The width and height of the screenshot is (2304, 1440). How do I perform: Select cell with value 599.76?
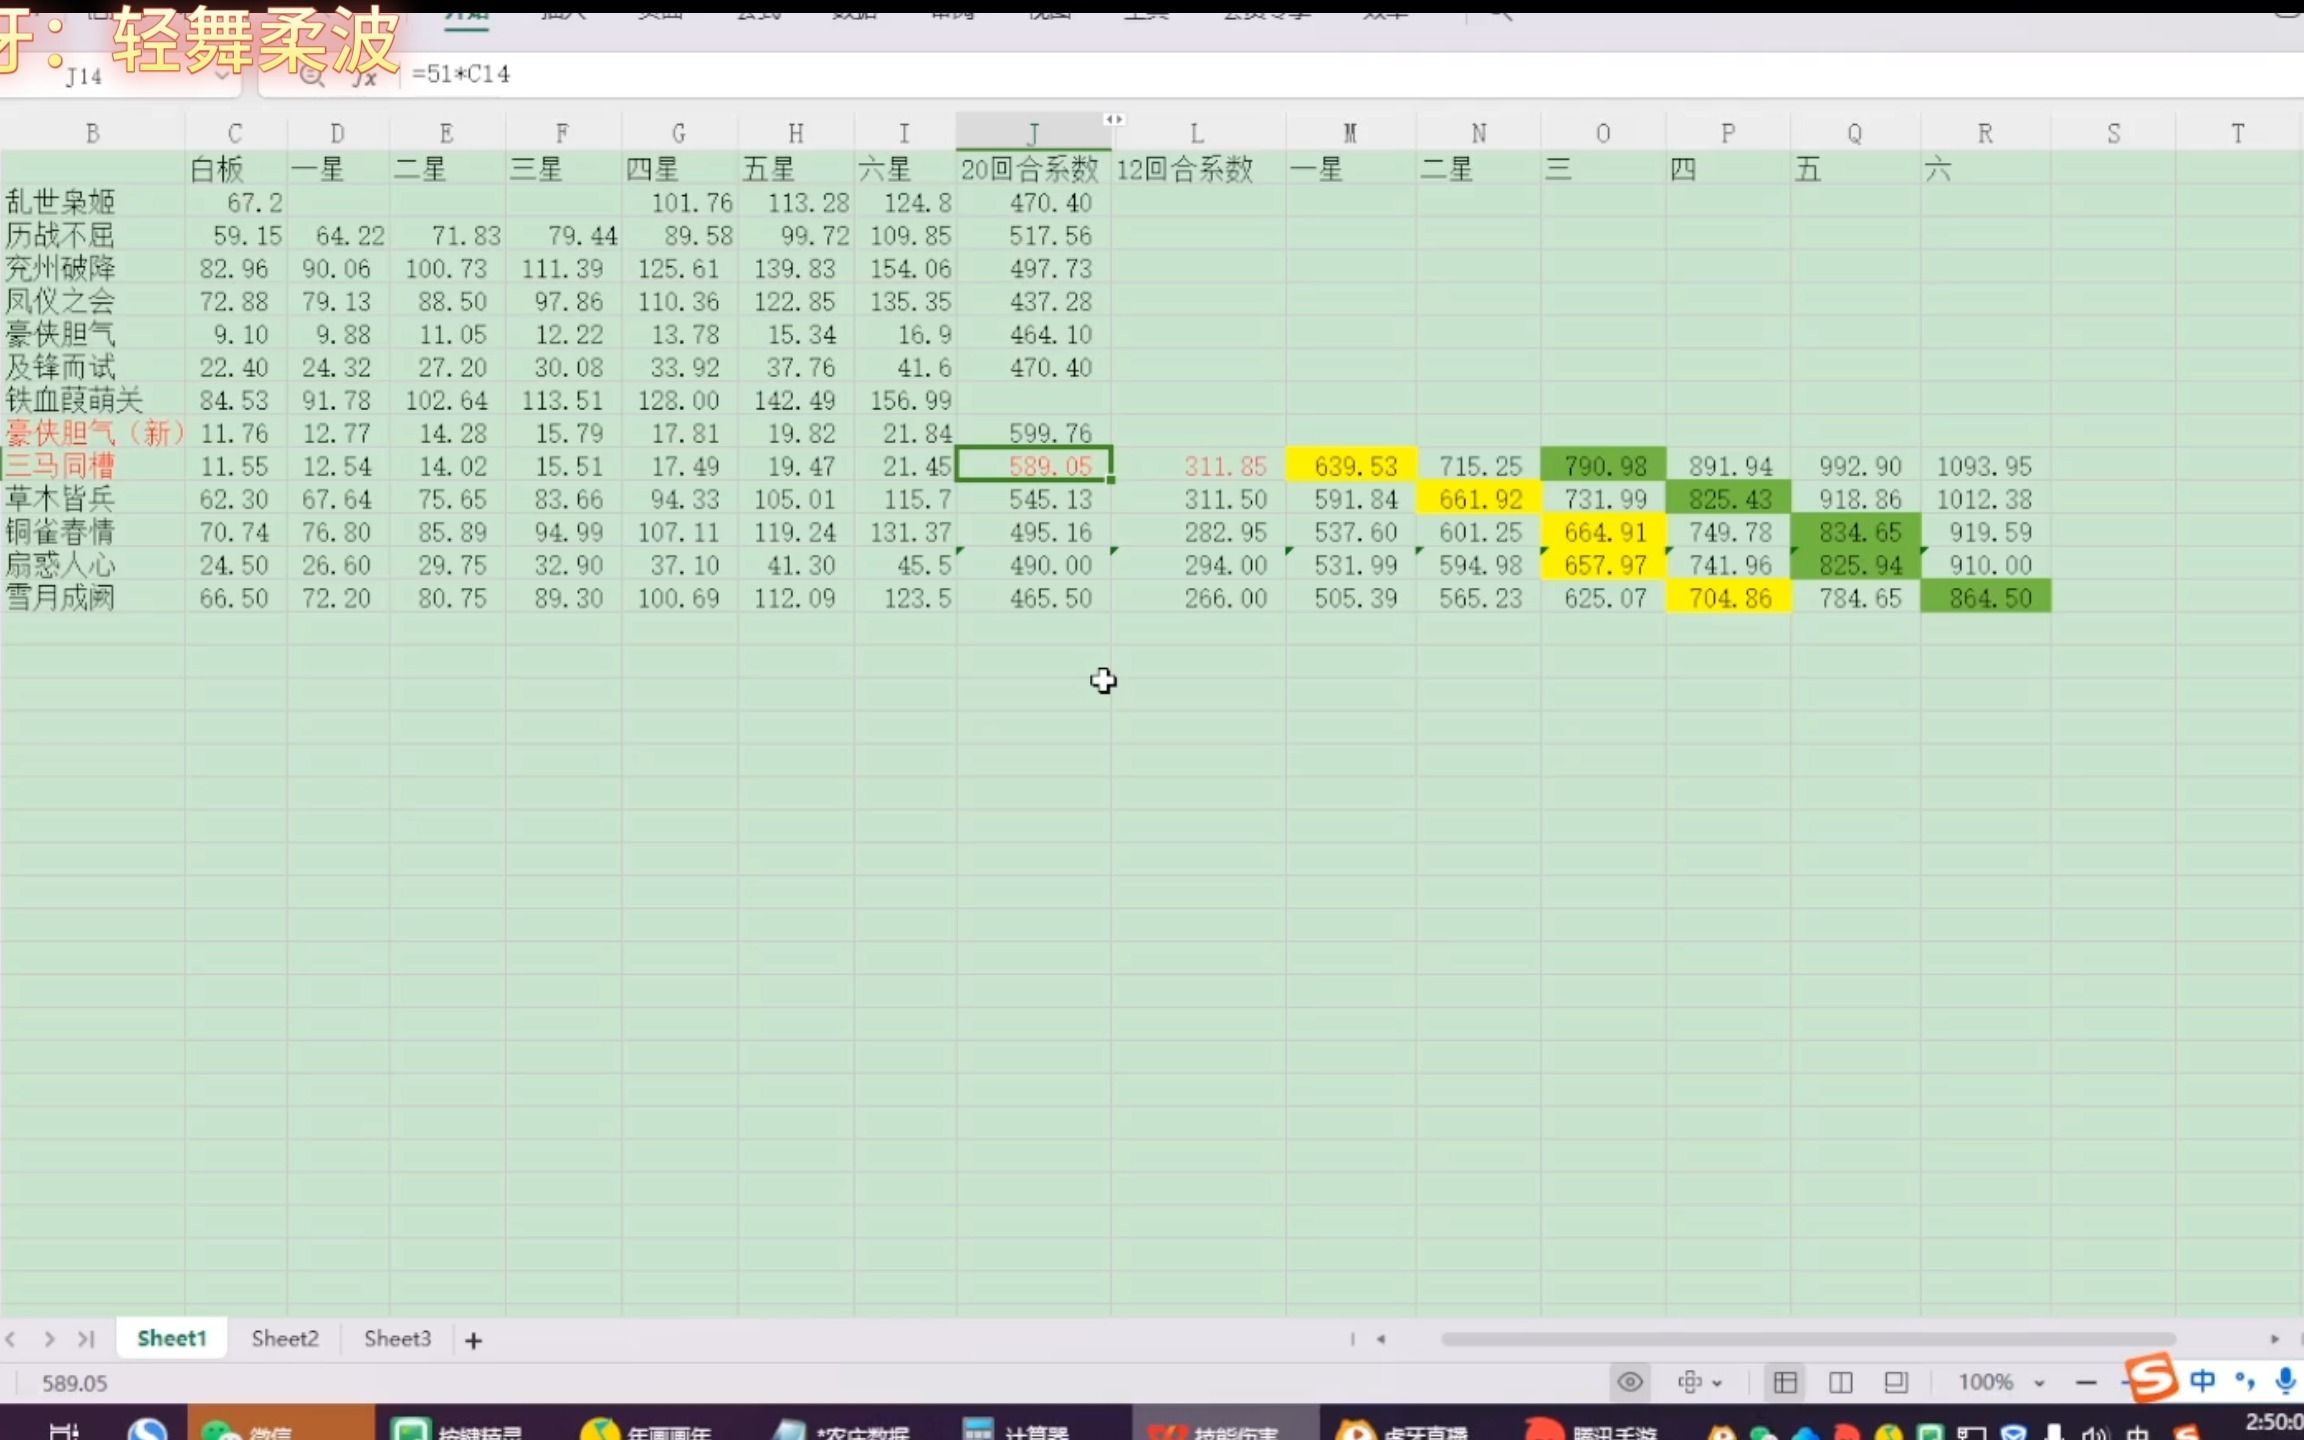point(1033,432)
